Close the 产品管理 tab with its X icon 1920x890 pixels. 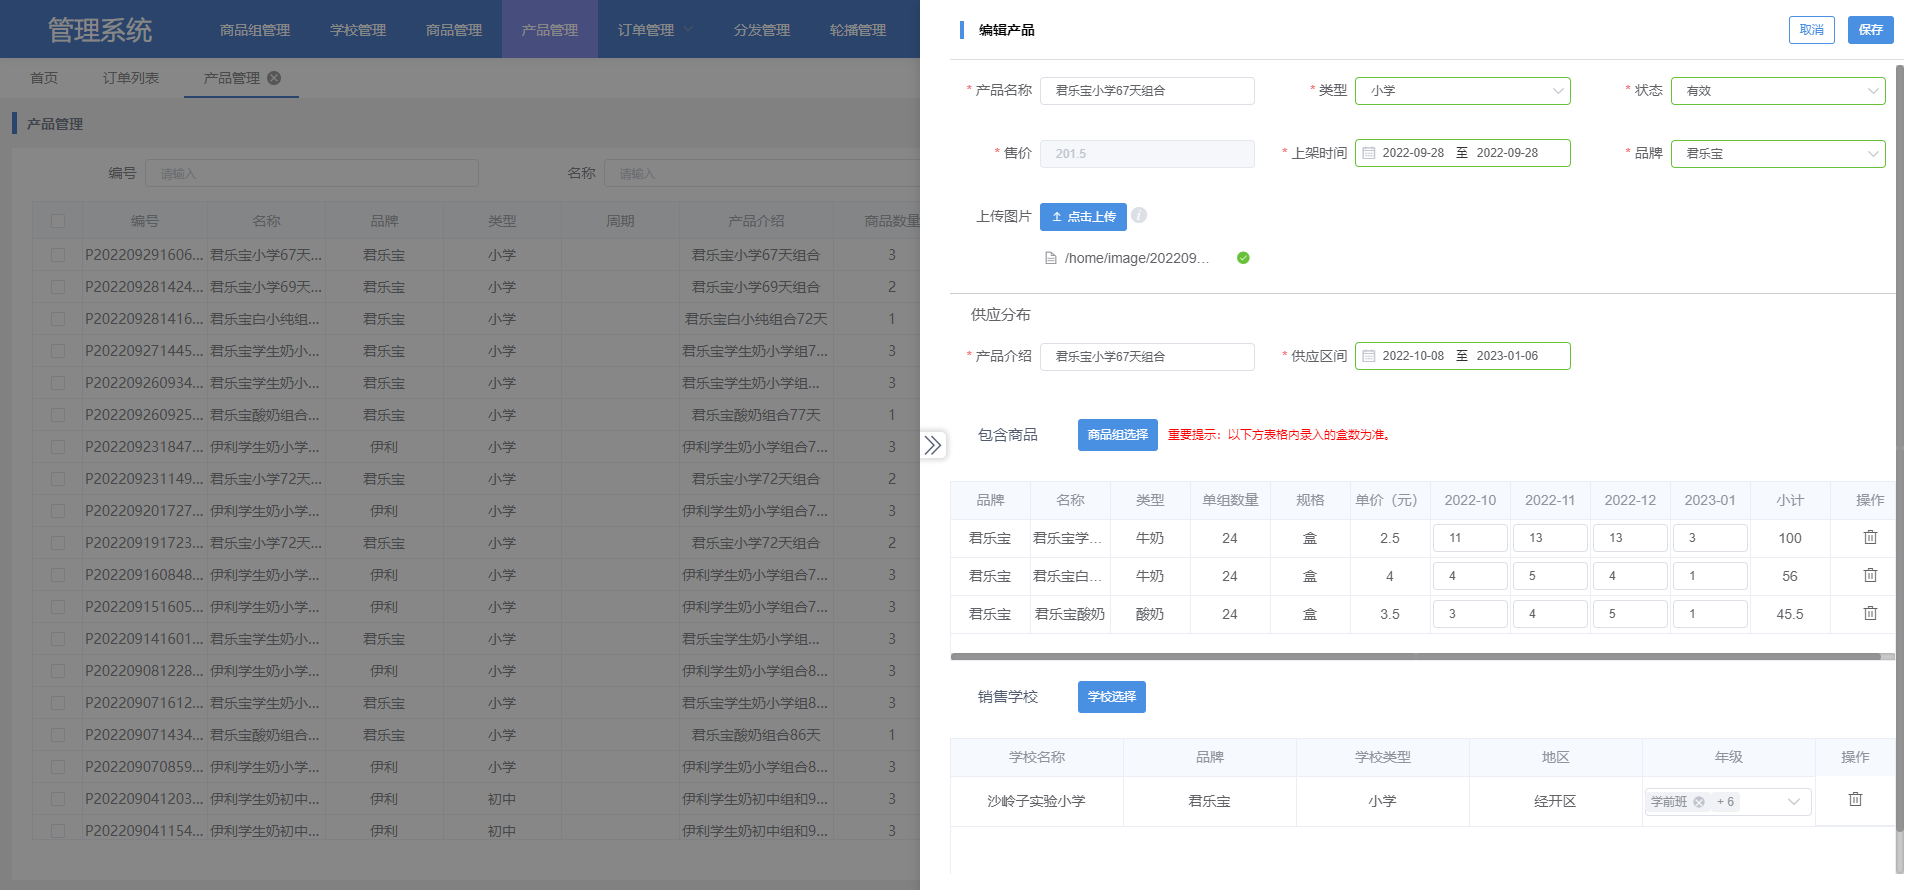(274, 78)
